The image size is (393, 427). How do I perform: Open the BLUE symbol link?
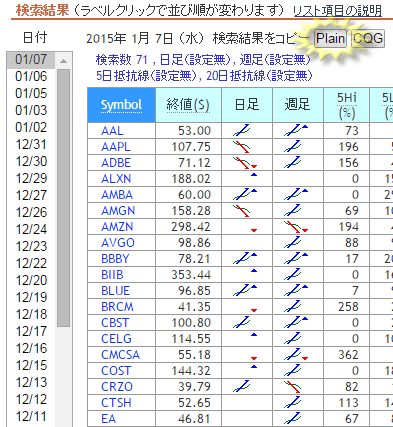coord(115,291)
